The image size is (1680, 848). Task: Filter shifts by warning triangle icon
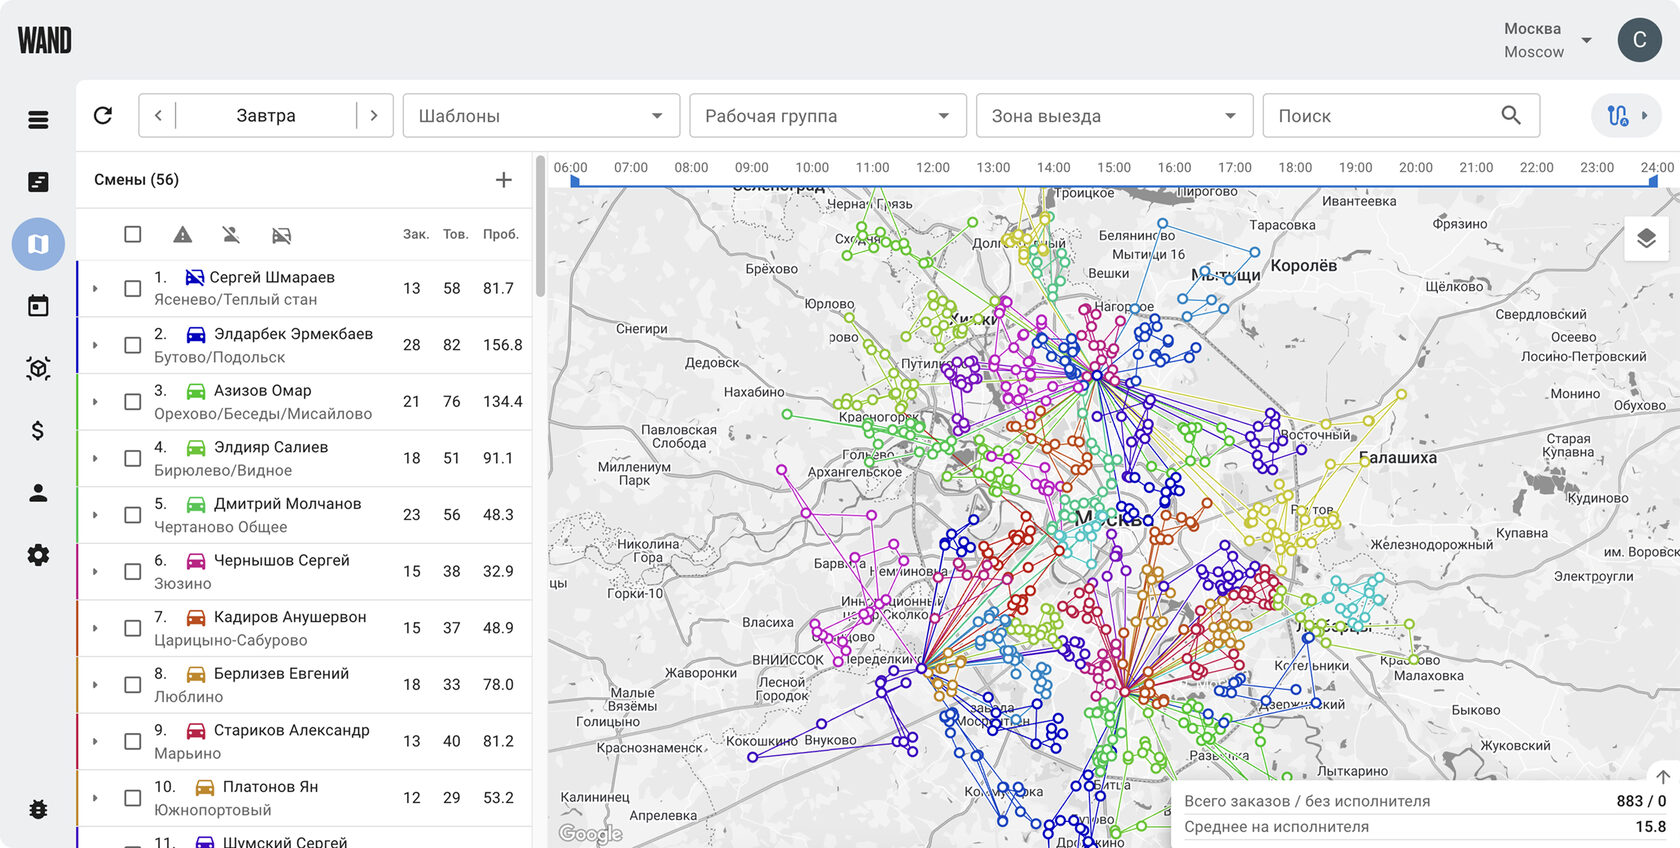tap(182, 235)
